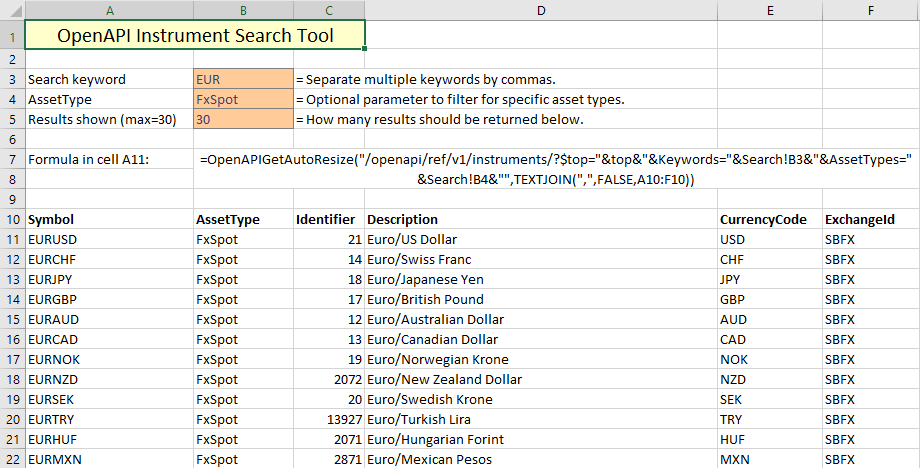The image size is (920, 468).
Task: Select column D header
Action: tap(540, 9)
